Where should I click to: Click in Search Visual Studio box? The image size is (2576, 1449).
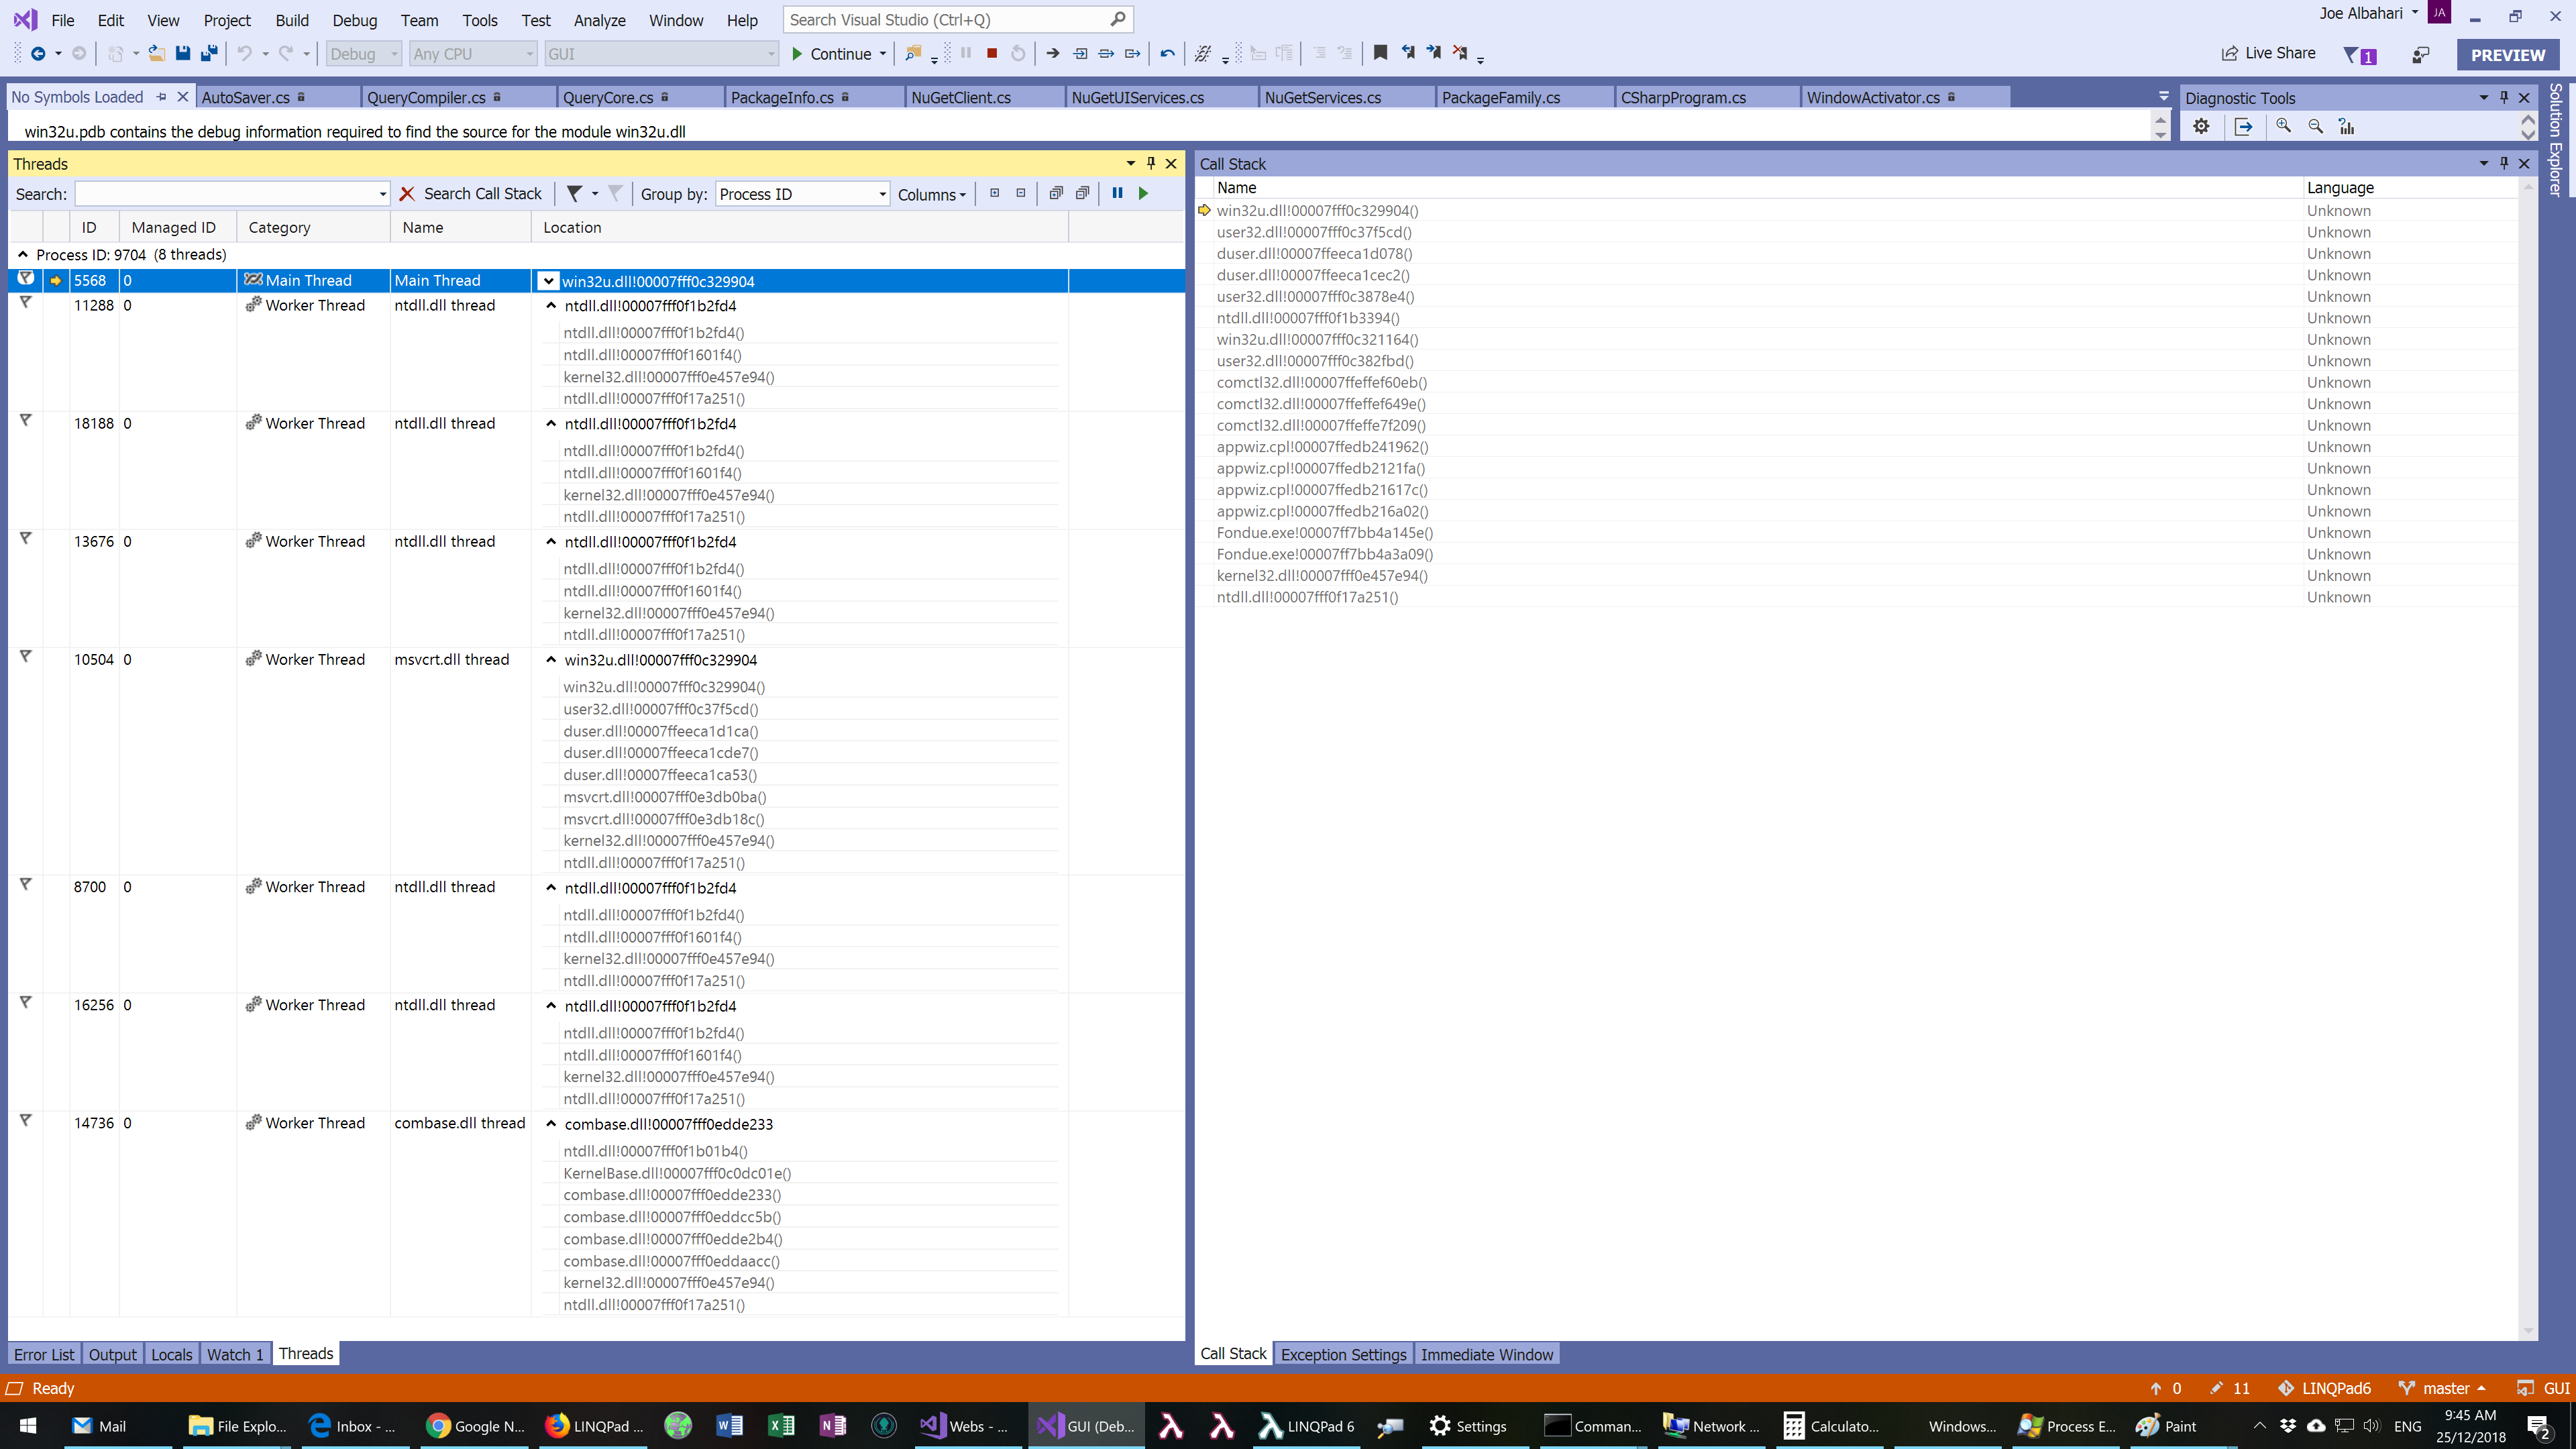click(x=957, y=20)
